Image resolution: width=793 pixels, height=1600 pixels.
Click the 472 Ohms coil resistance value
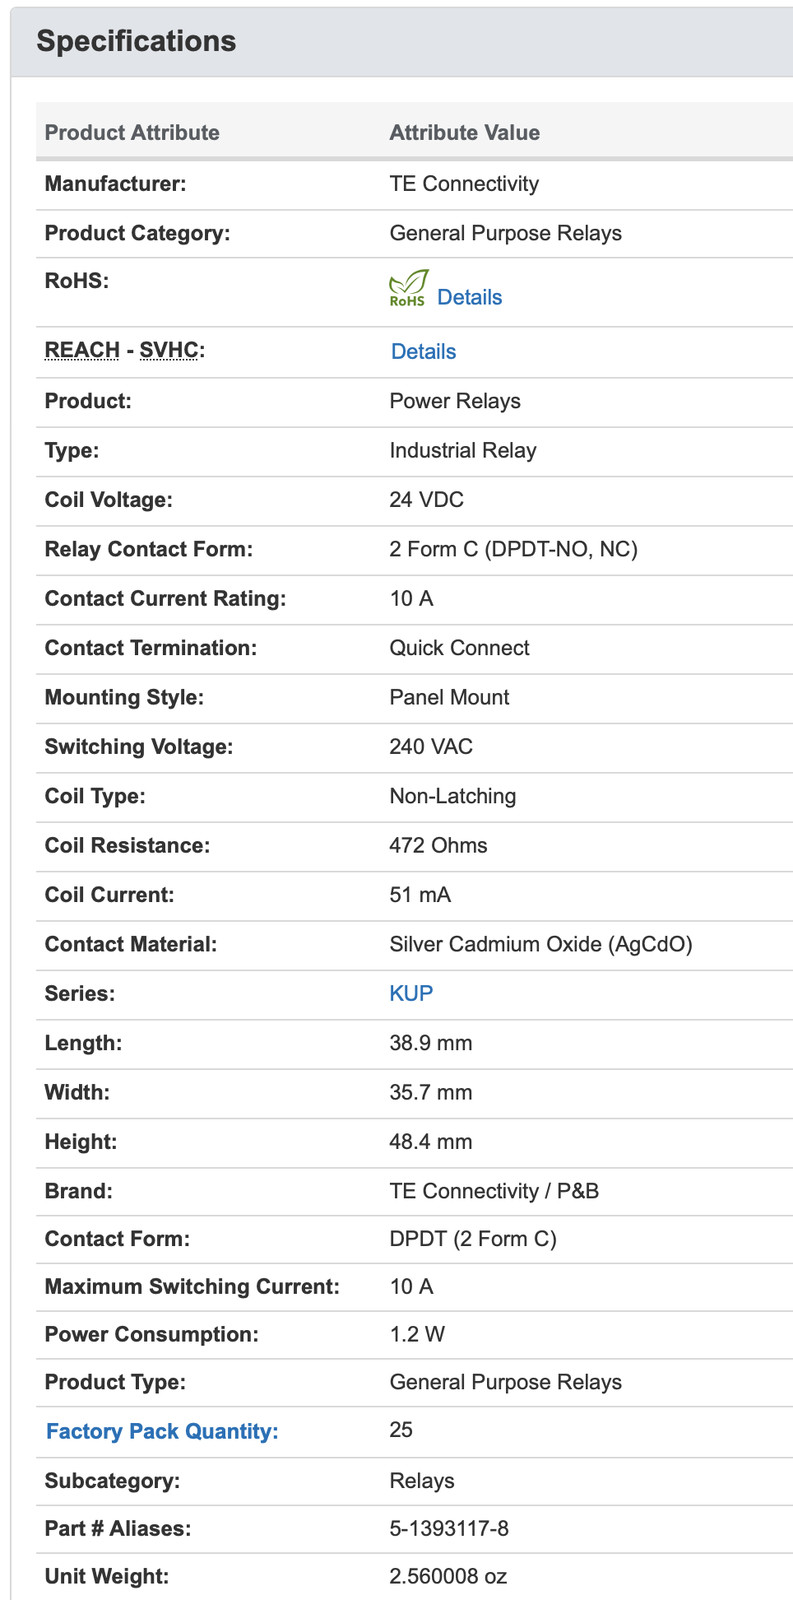click(438, 845)
